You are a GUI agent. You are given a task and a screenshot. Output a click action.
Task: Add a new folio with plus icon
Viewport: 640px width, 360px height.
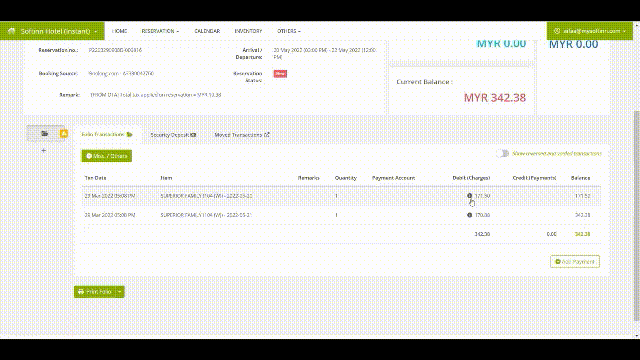tap(44, 150)
